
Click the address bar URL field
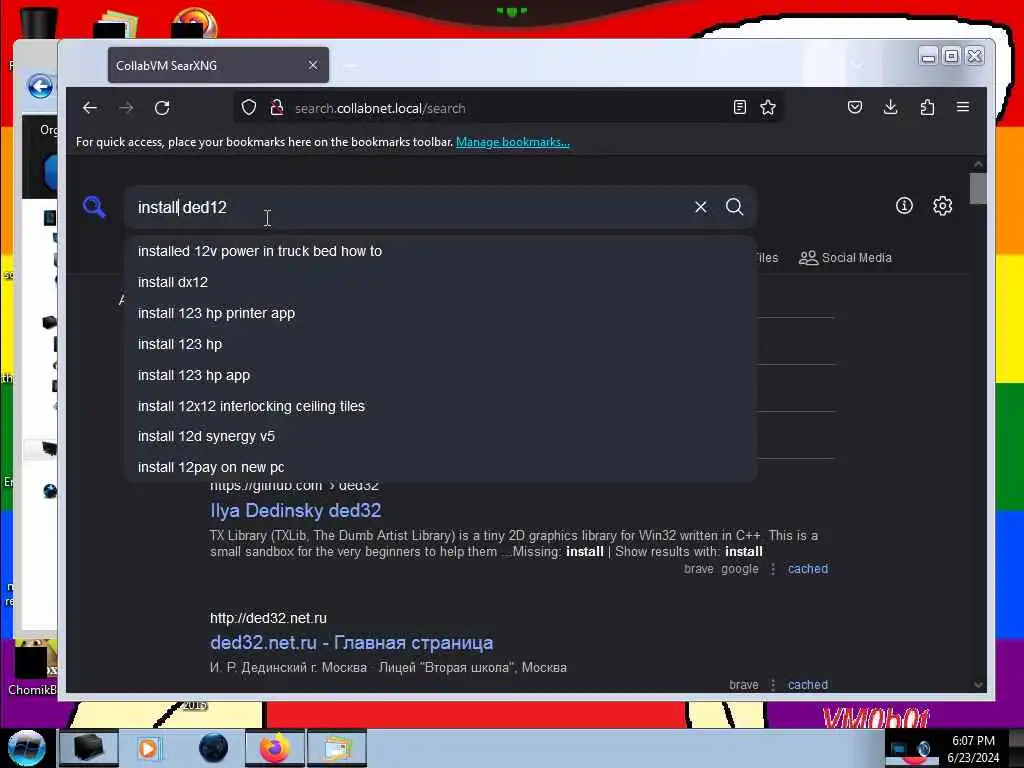pos(509,108)
